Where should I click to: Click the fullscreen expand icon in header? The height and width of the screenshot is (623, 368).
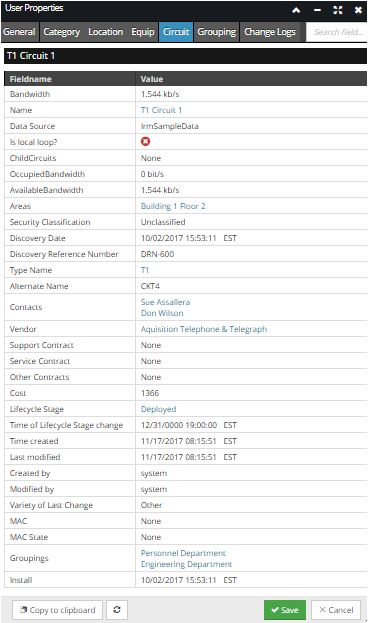point(337,10)
